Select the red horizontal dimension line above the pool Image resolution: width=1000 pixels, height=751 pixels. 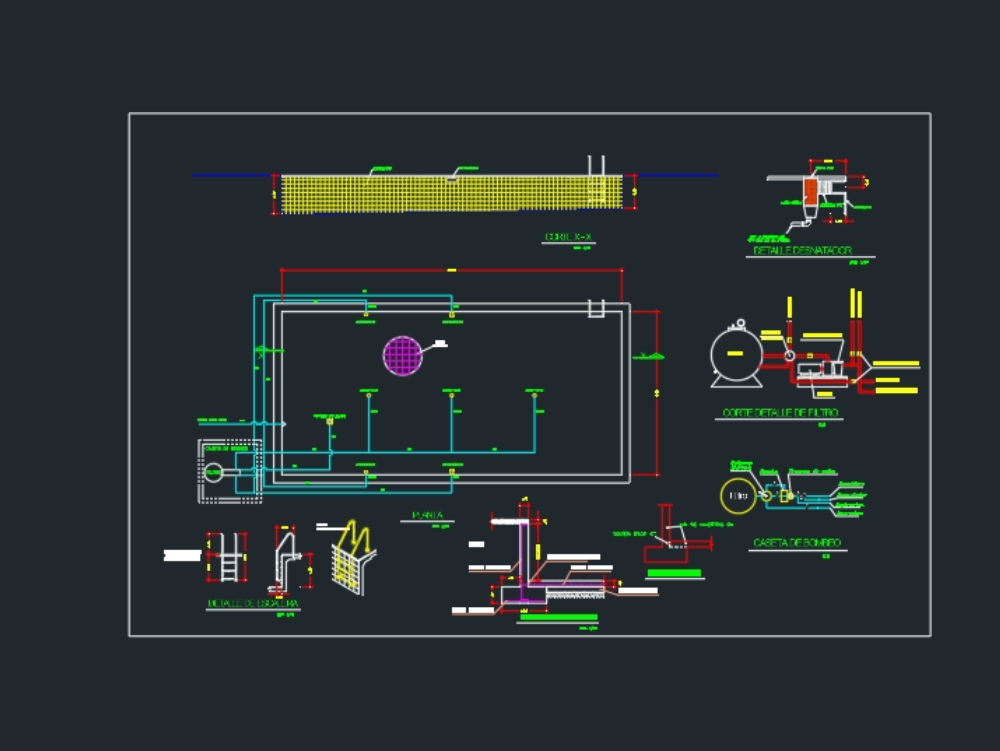[451, 270]
